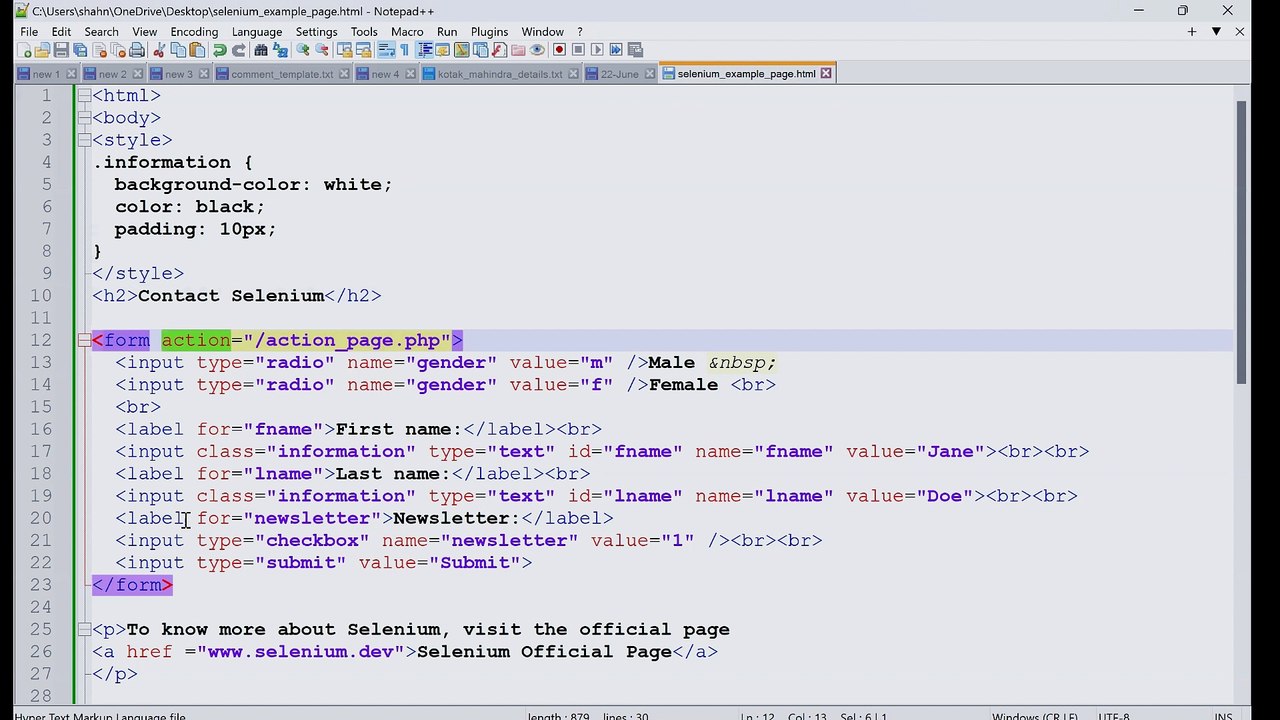Image resolution: width=1280 pixels, height=720 pixels.
Task: Click the Replace toolbar icon
Action: tap(280, 50)
